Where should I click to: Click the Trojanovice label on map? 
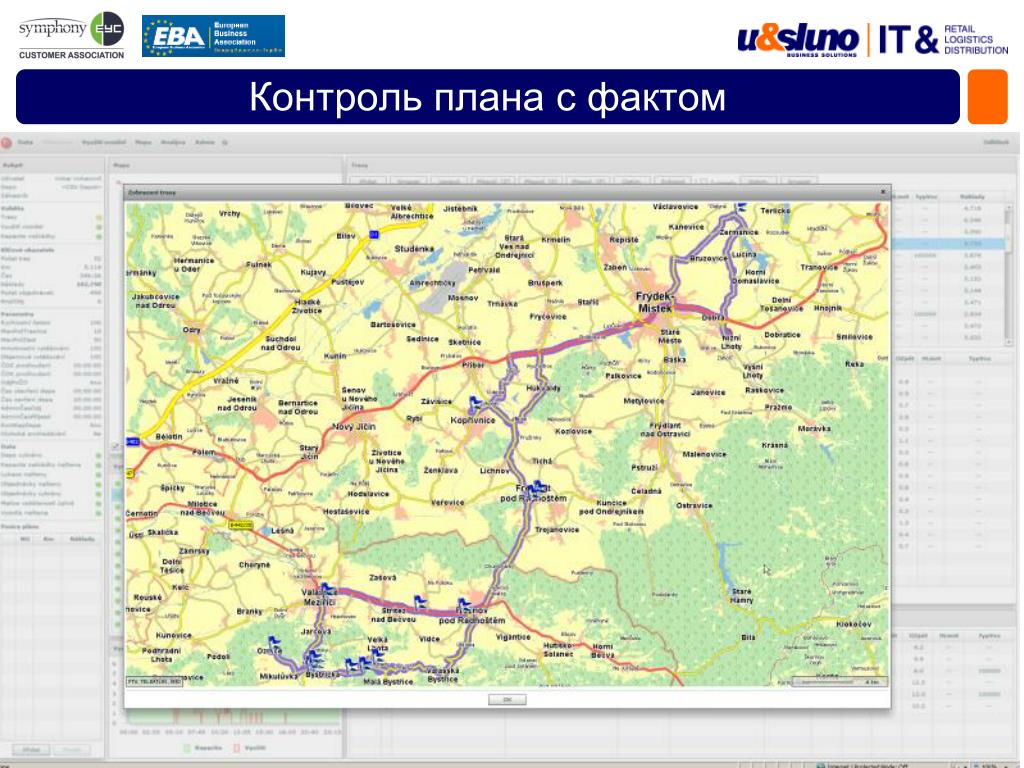click(556, 530)
